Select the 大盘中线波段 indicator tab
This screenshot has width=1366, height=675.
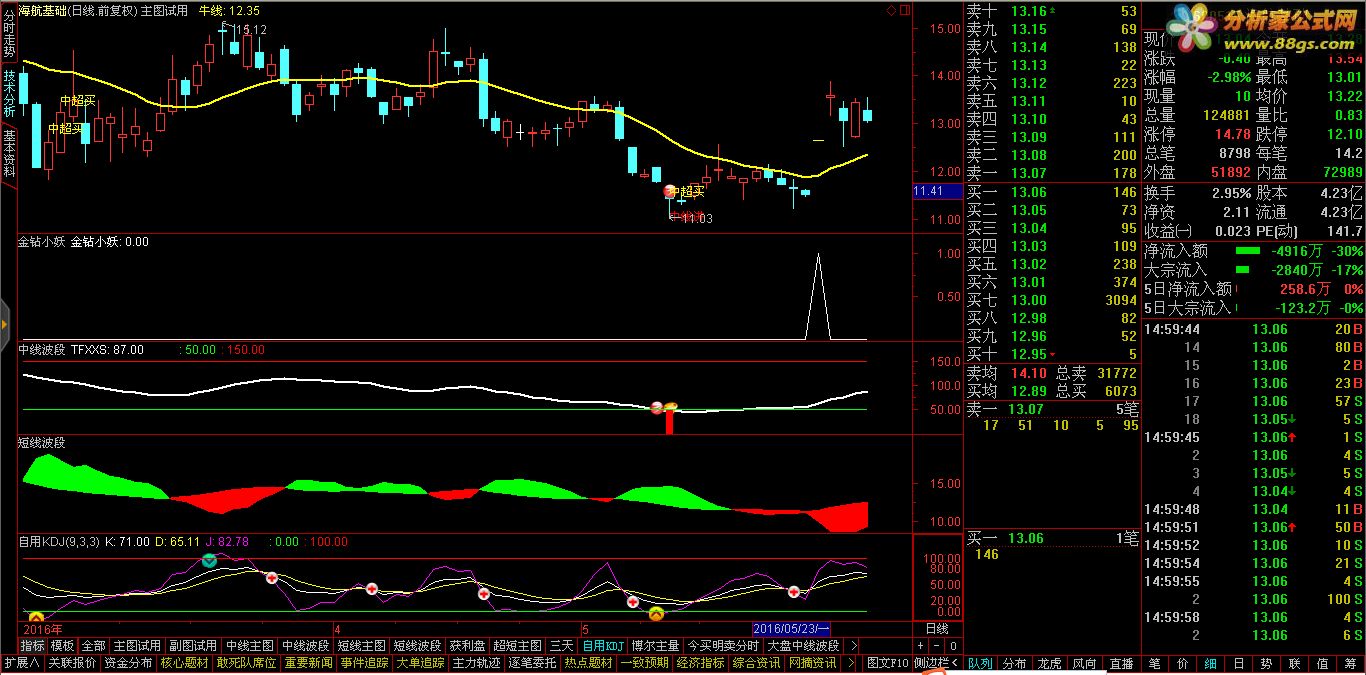(803, 646)
